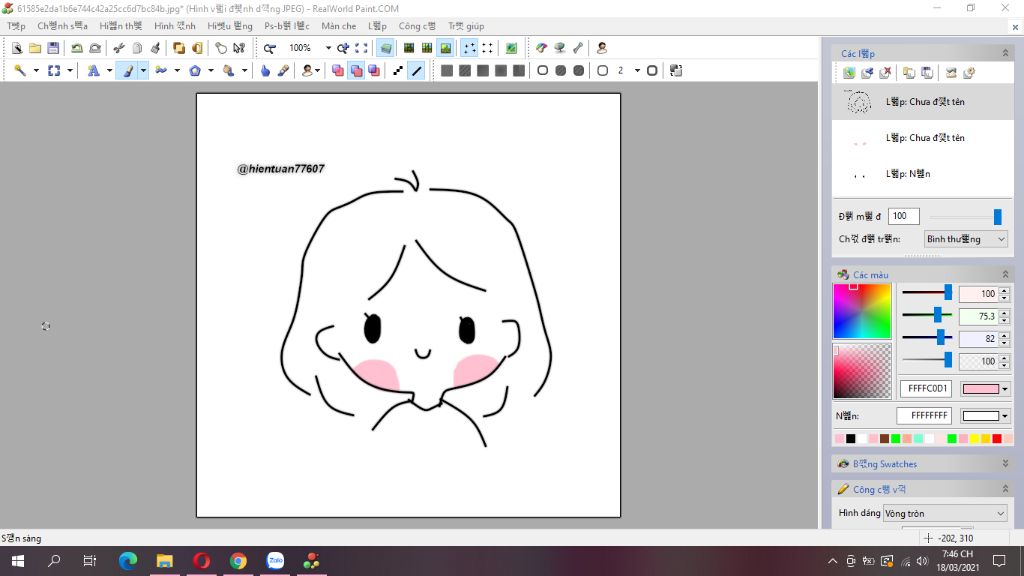
Task: Click the background hex field FFFFFFFF
Action: point(924,415)
